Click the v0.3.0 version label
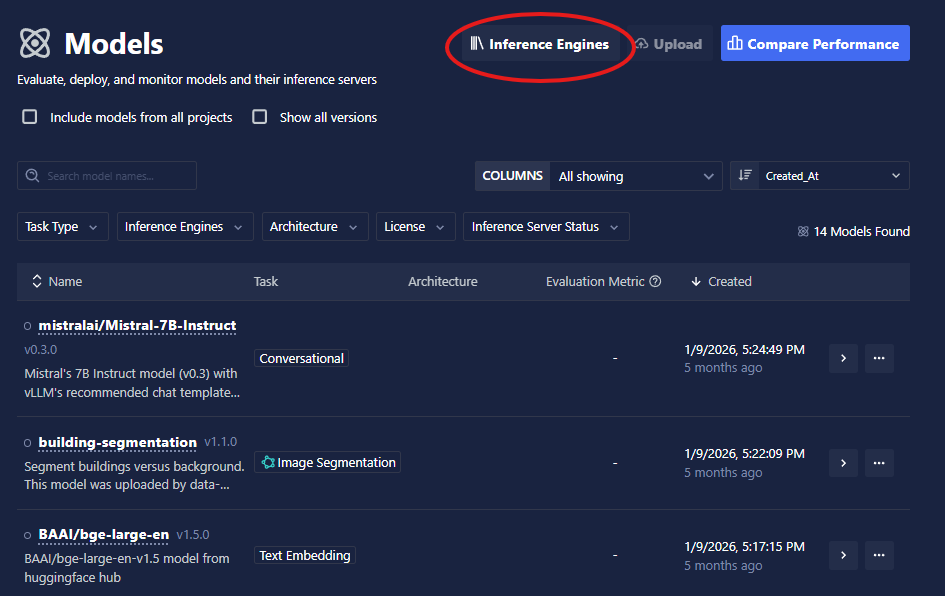The width and height of the screenshot is (945, 596). point(40,350)
